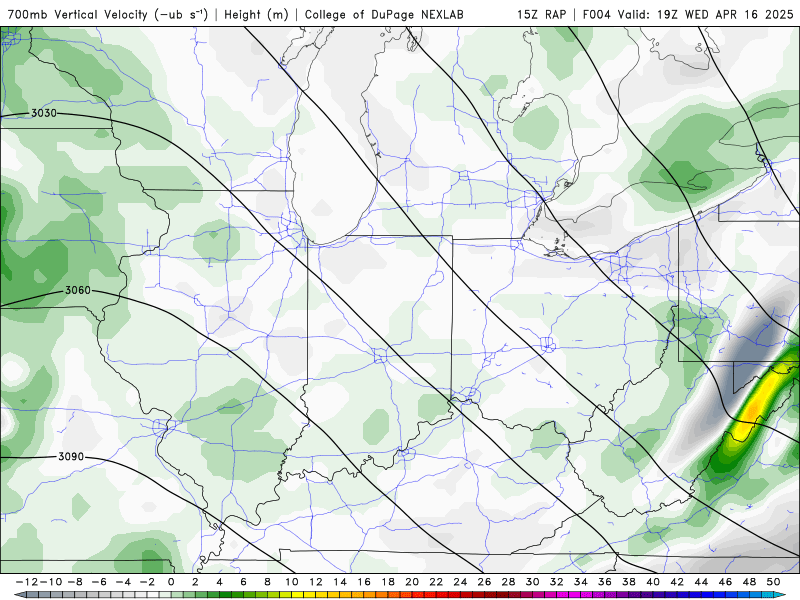
Task: Click the -10 value on the color scale
Action: [51, 582]
